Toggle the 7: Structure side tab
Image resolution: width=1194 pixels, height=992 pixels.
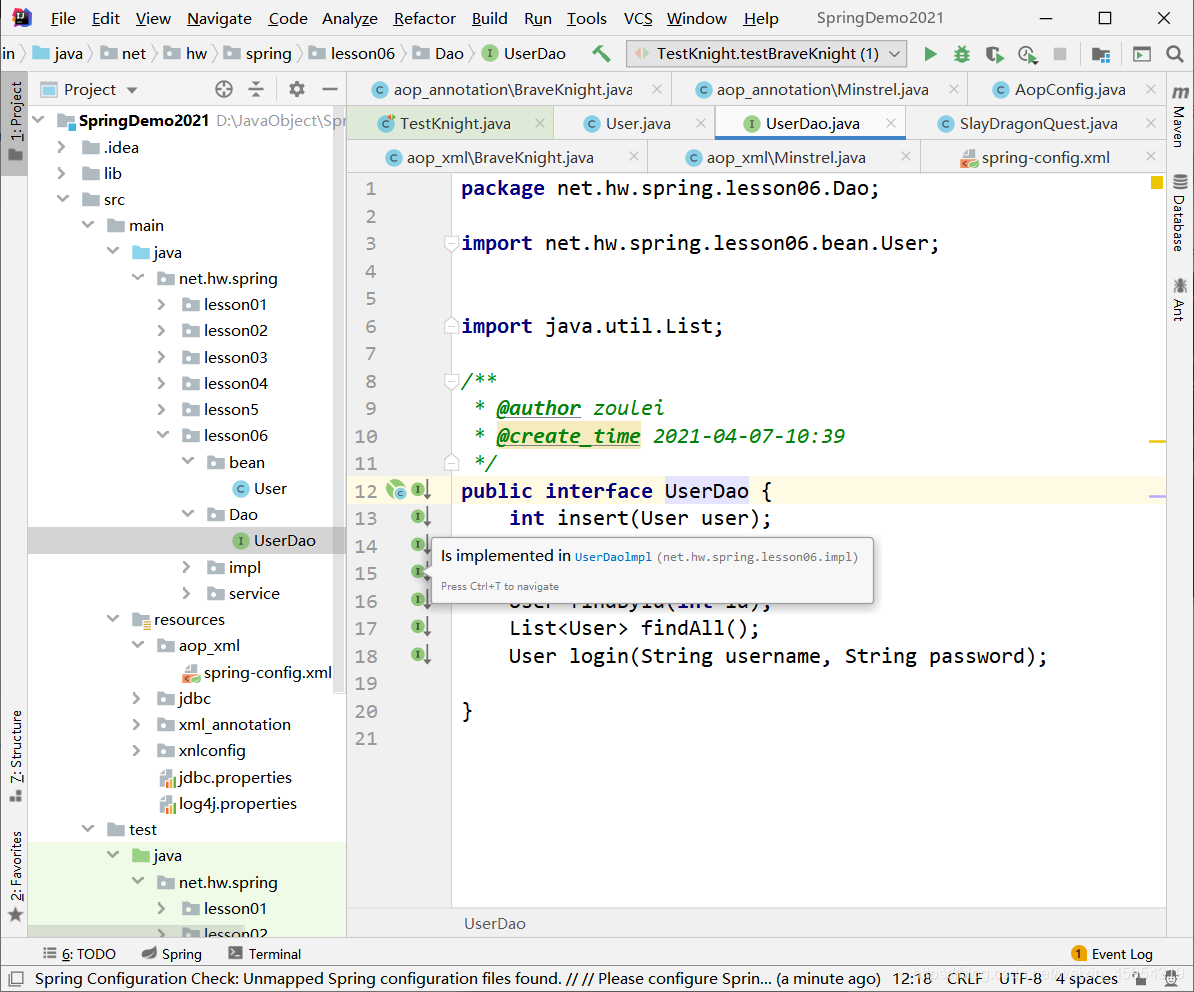[15, 756]
